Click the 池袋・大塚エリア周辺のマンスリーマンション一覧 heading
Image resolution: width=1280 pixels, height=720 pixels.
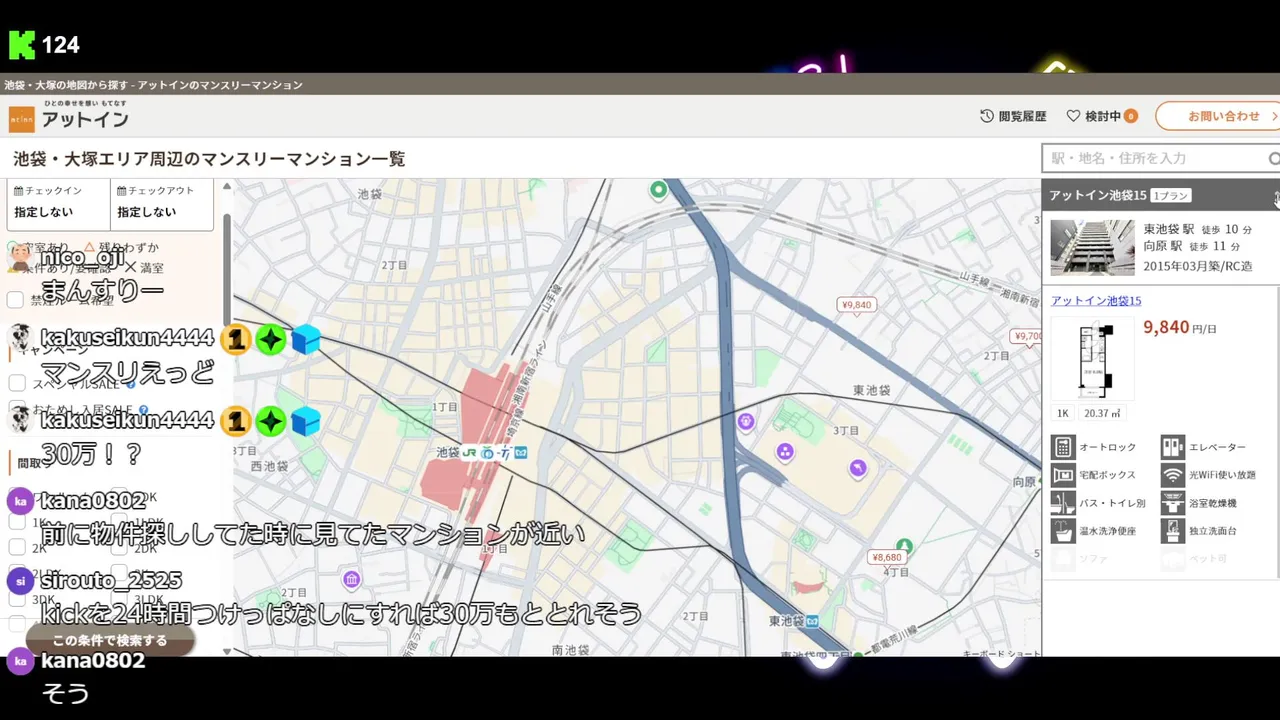(209, 159)
